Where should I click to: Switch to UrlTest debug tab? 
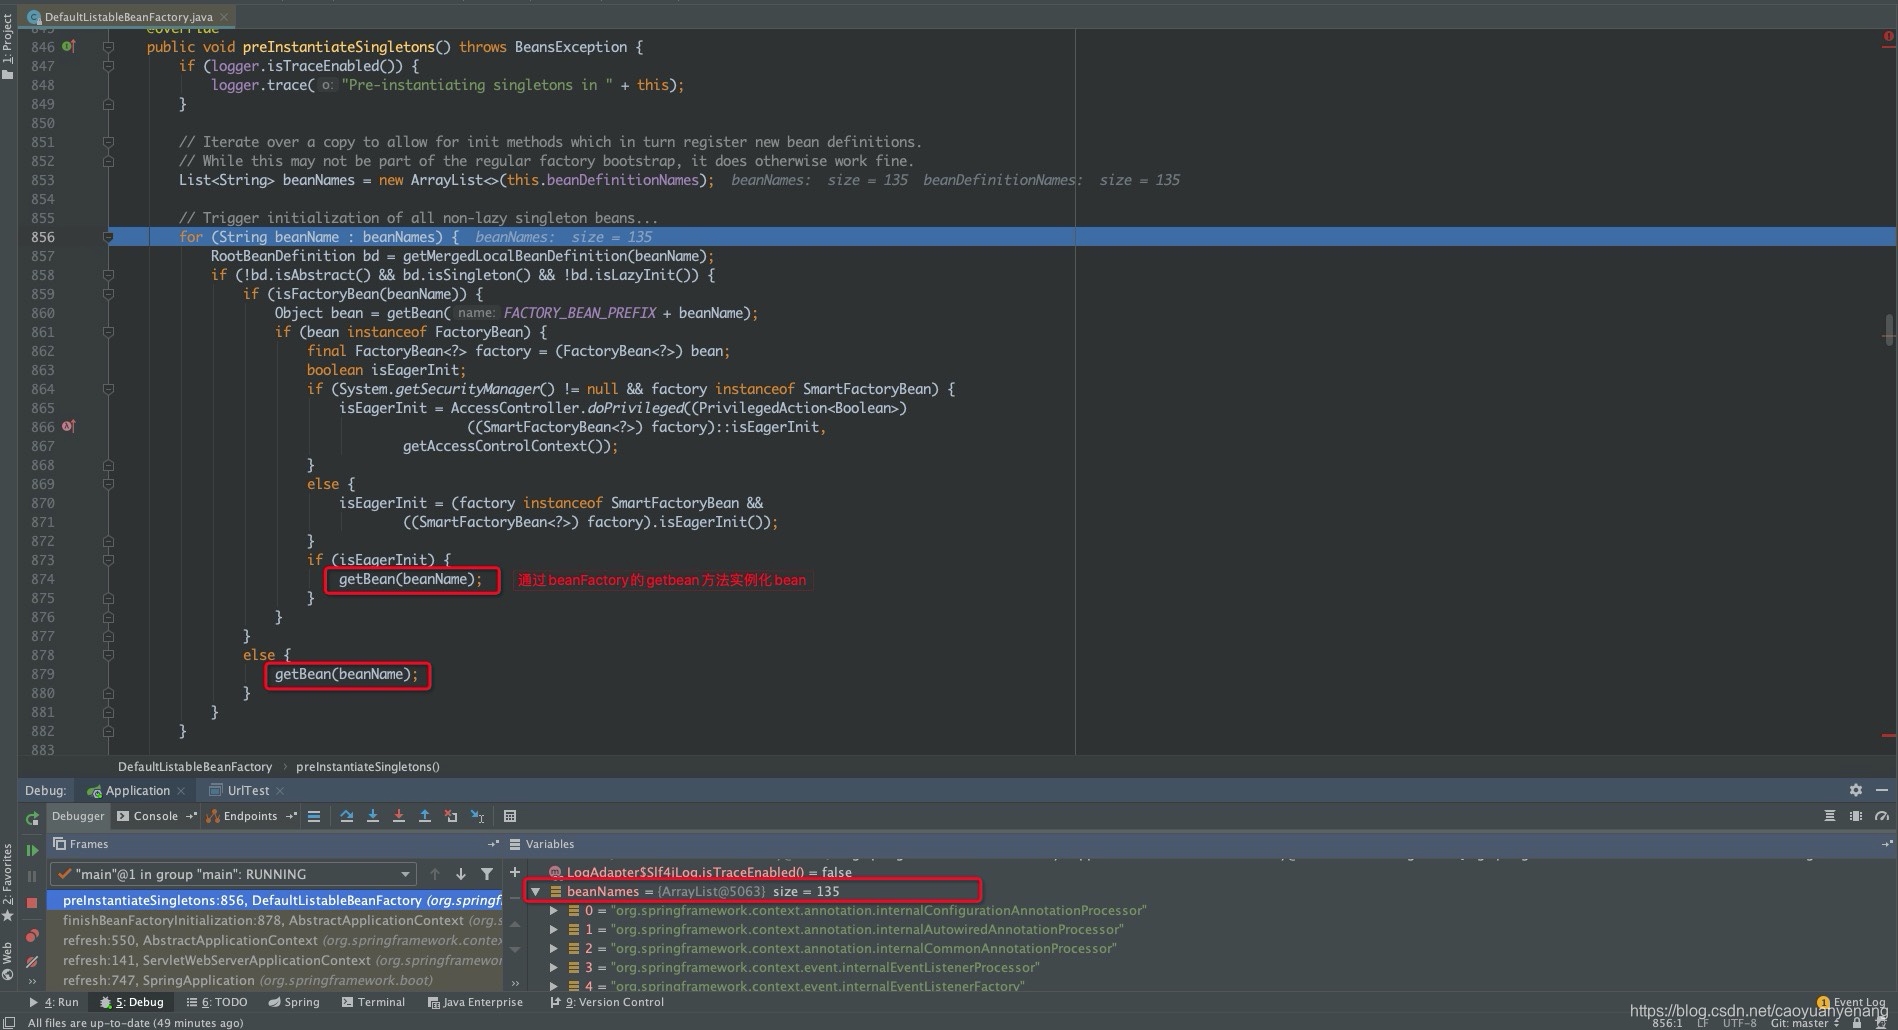(x=248, y=791)
